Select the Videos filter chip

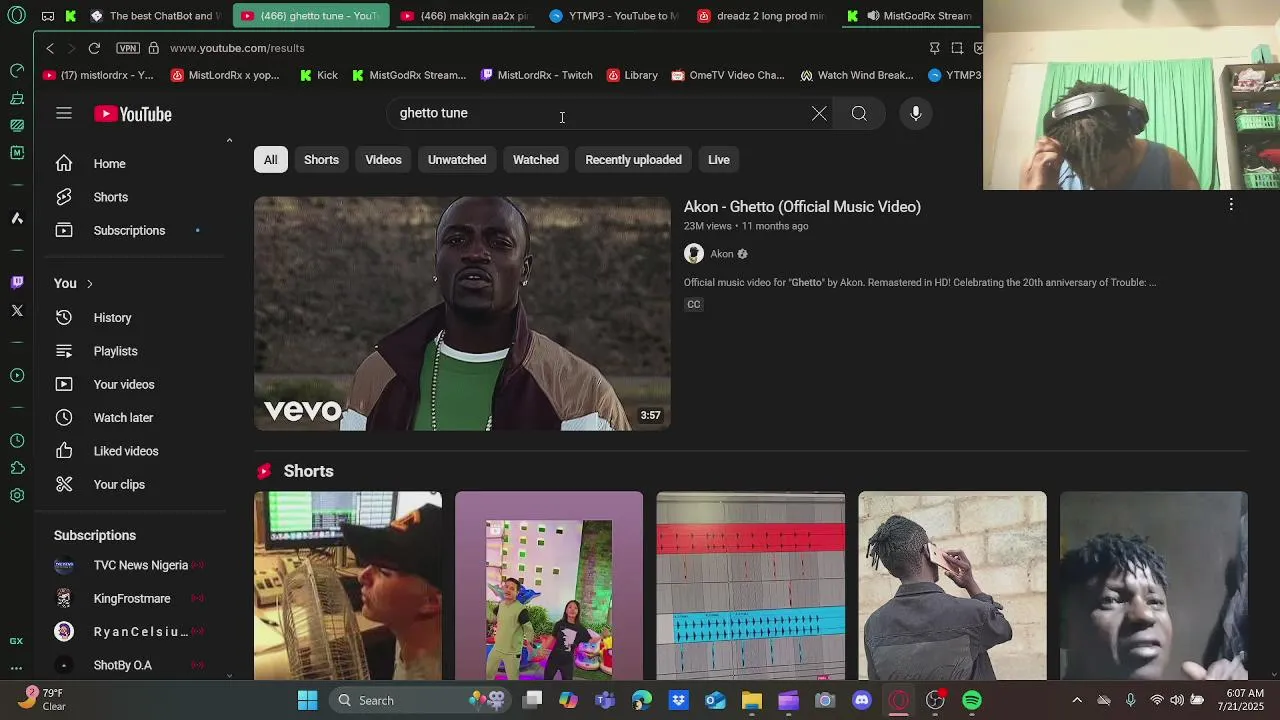point(383,160)
